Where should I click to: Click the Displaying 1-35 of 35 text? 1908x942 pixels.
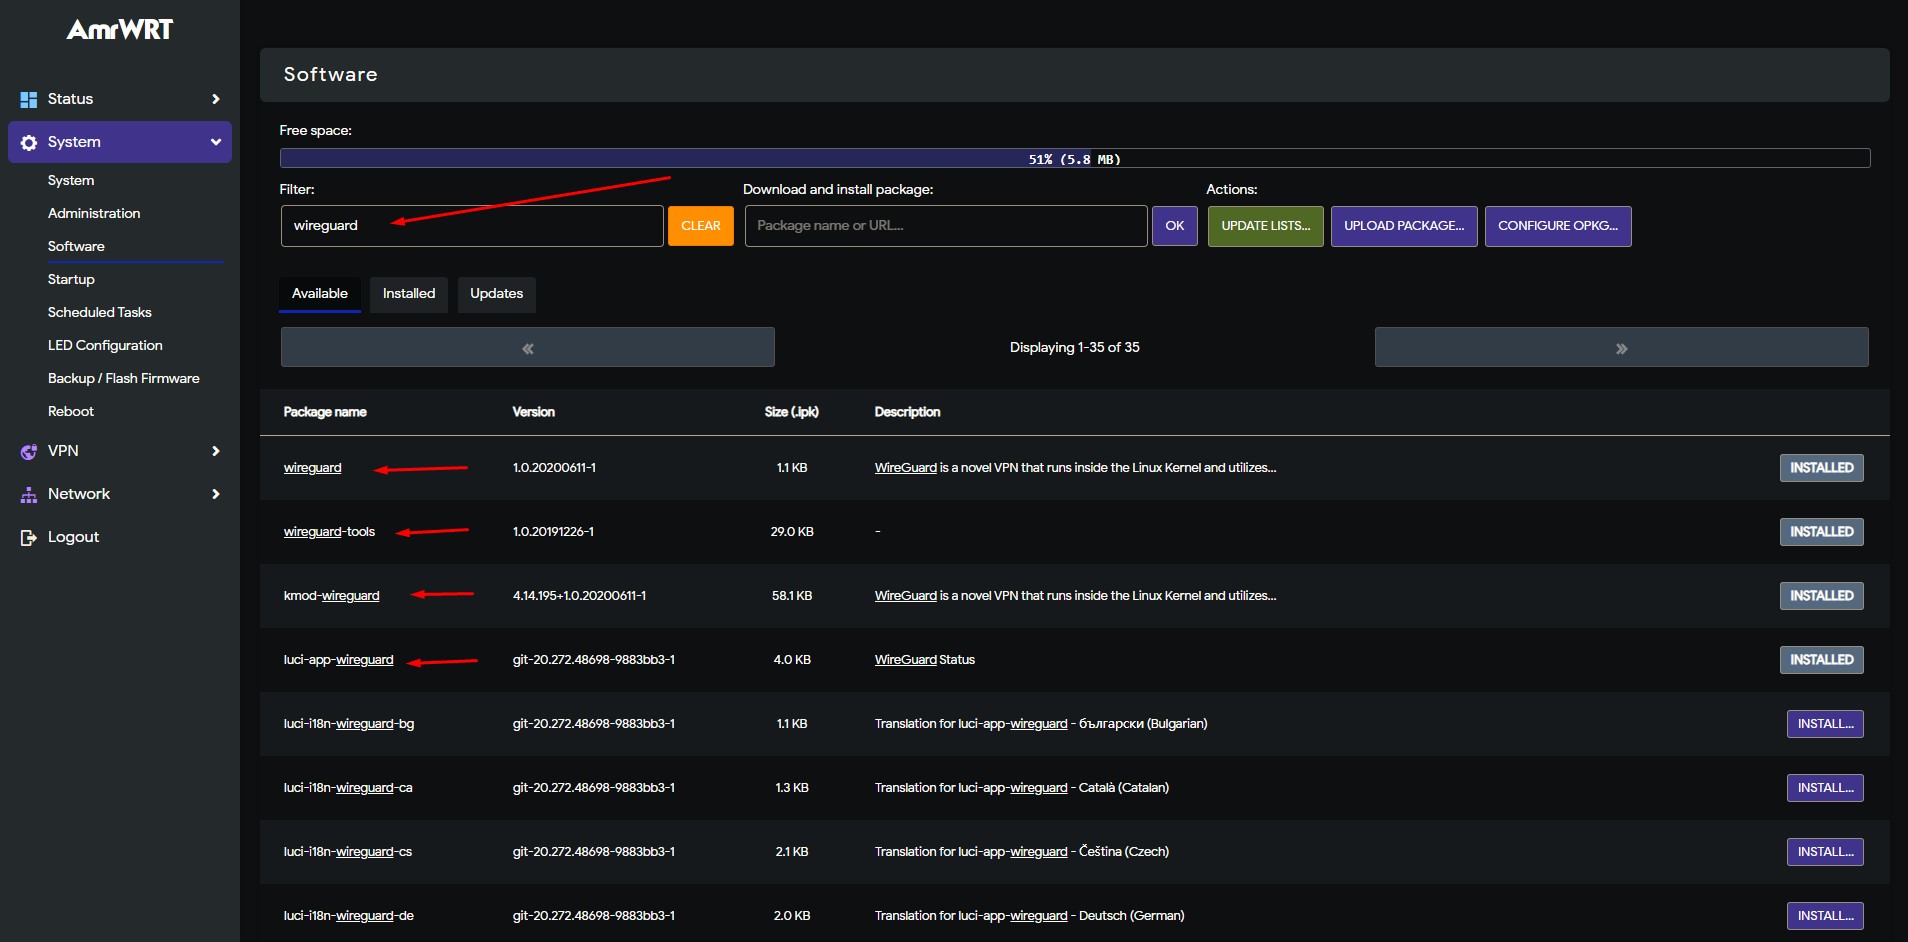(x=1075, y=348)
